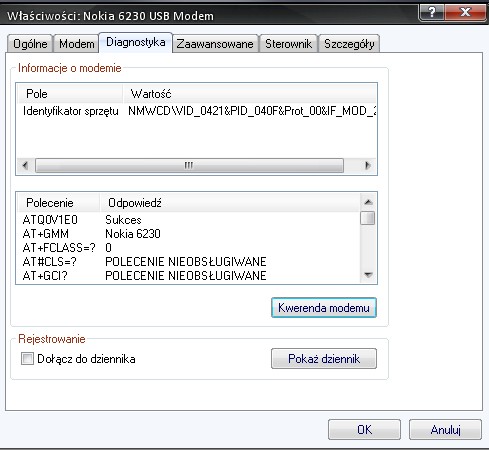Click the Sukces response text

123,220
